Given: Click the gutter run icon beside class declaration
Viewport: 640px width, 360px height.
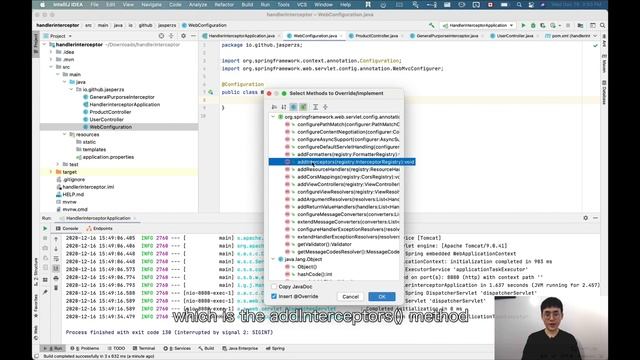Looking at the screenshot, I should (x=211, y=92).
